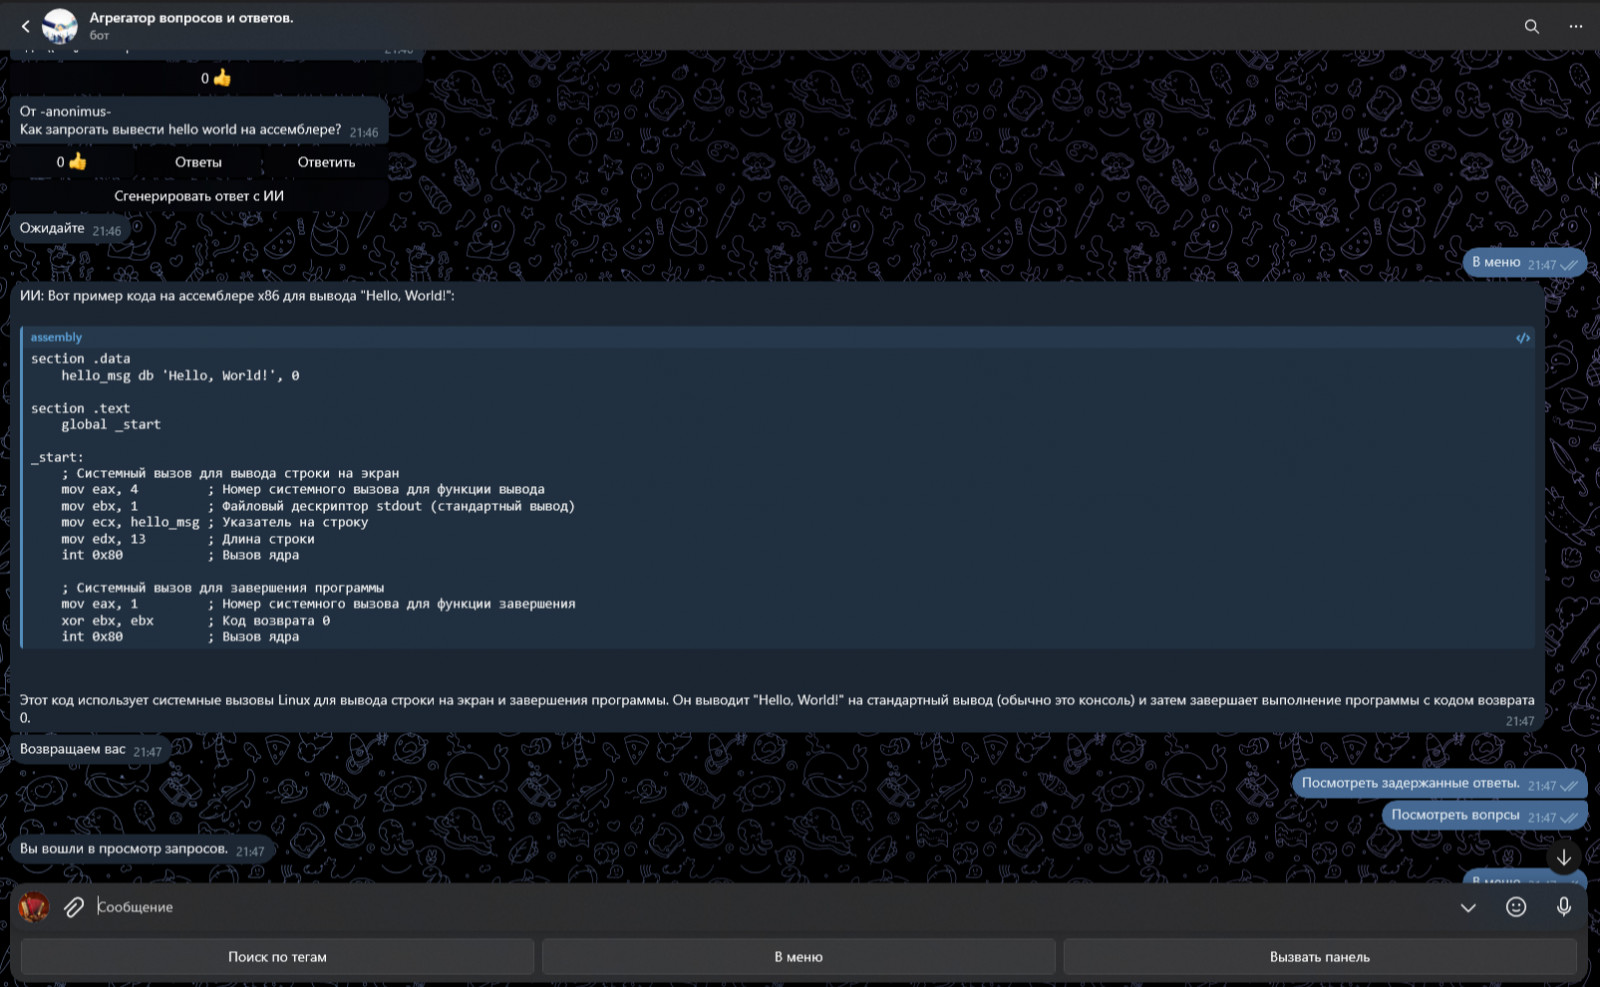Open the chat title Агрегатор вопросов и ответов
This screenshot has width=1600, height=987.
pos(191,18)
